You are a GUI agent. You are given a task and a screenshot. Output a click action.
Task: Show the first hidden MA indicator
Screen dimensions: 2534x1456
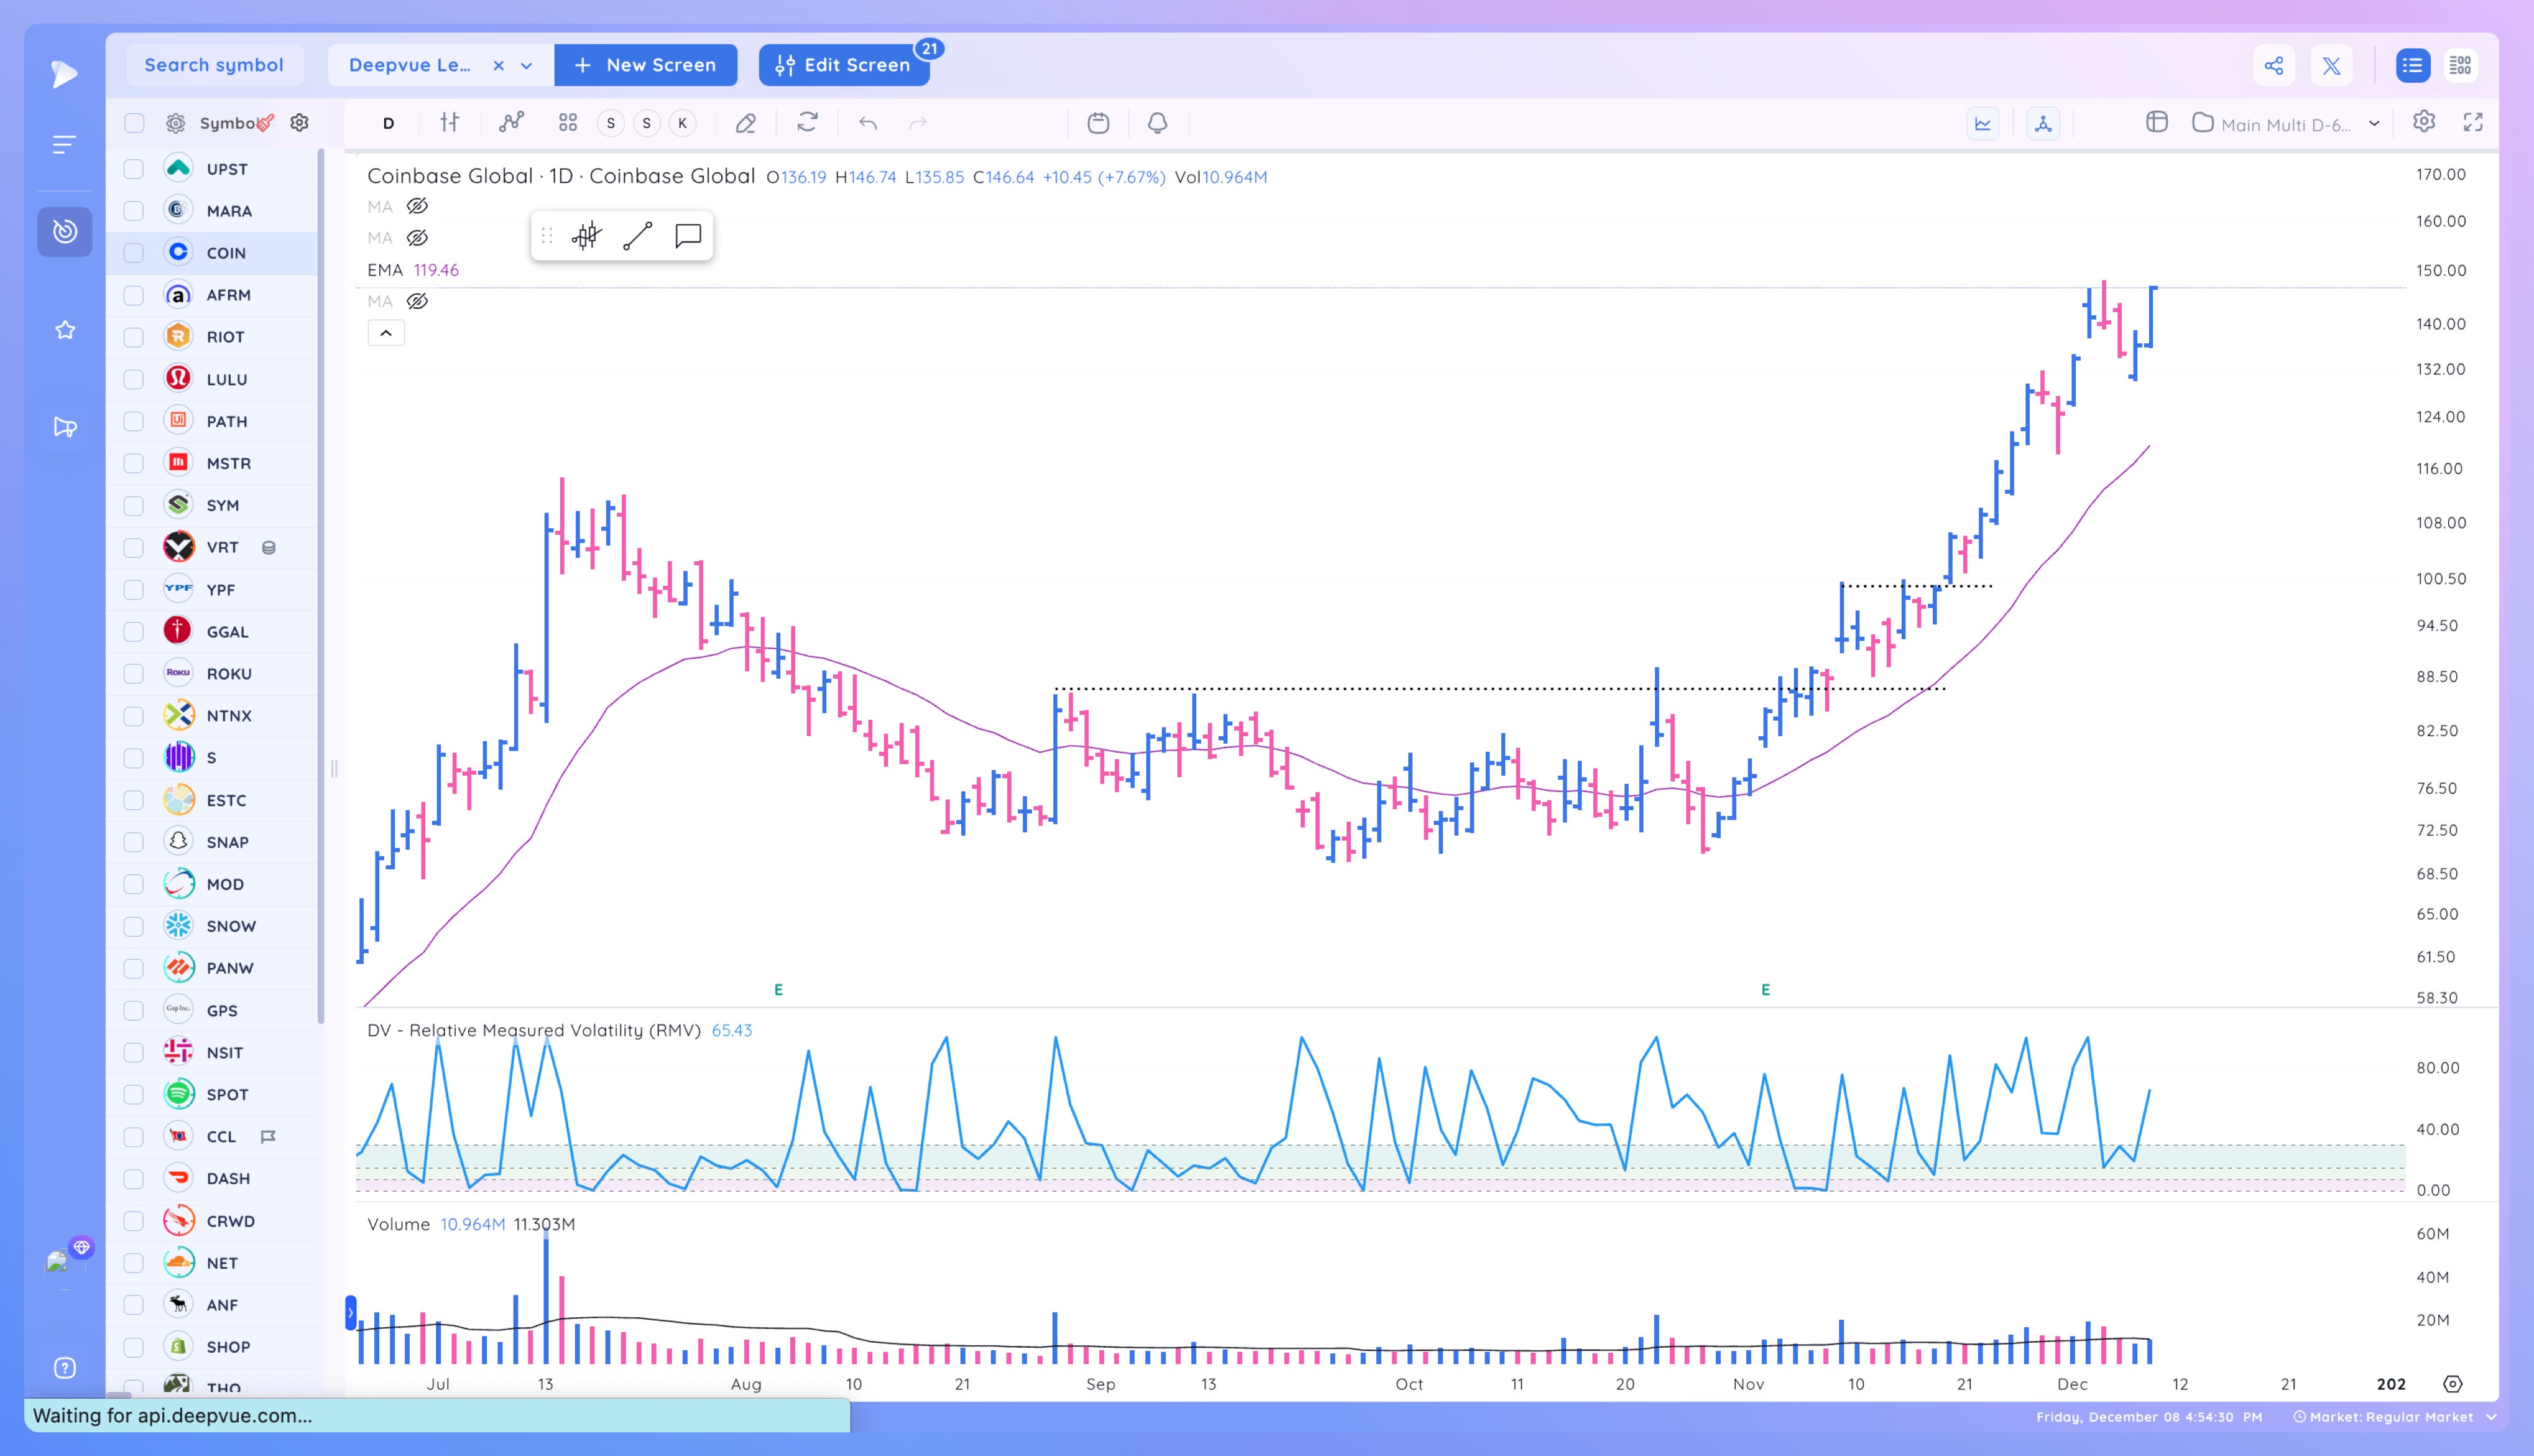[x=417, y=206]
